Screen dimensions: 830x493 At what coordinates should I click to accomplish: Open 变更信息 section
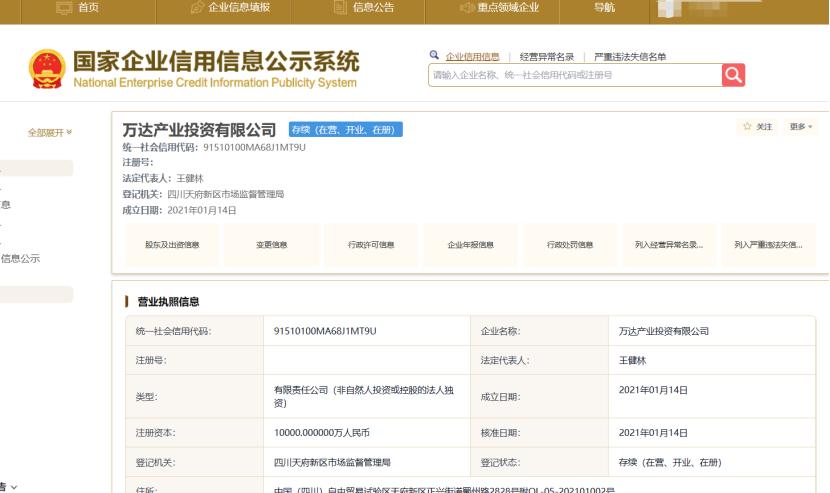[x=272, y=245]
